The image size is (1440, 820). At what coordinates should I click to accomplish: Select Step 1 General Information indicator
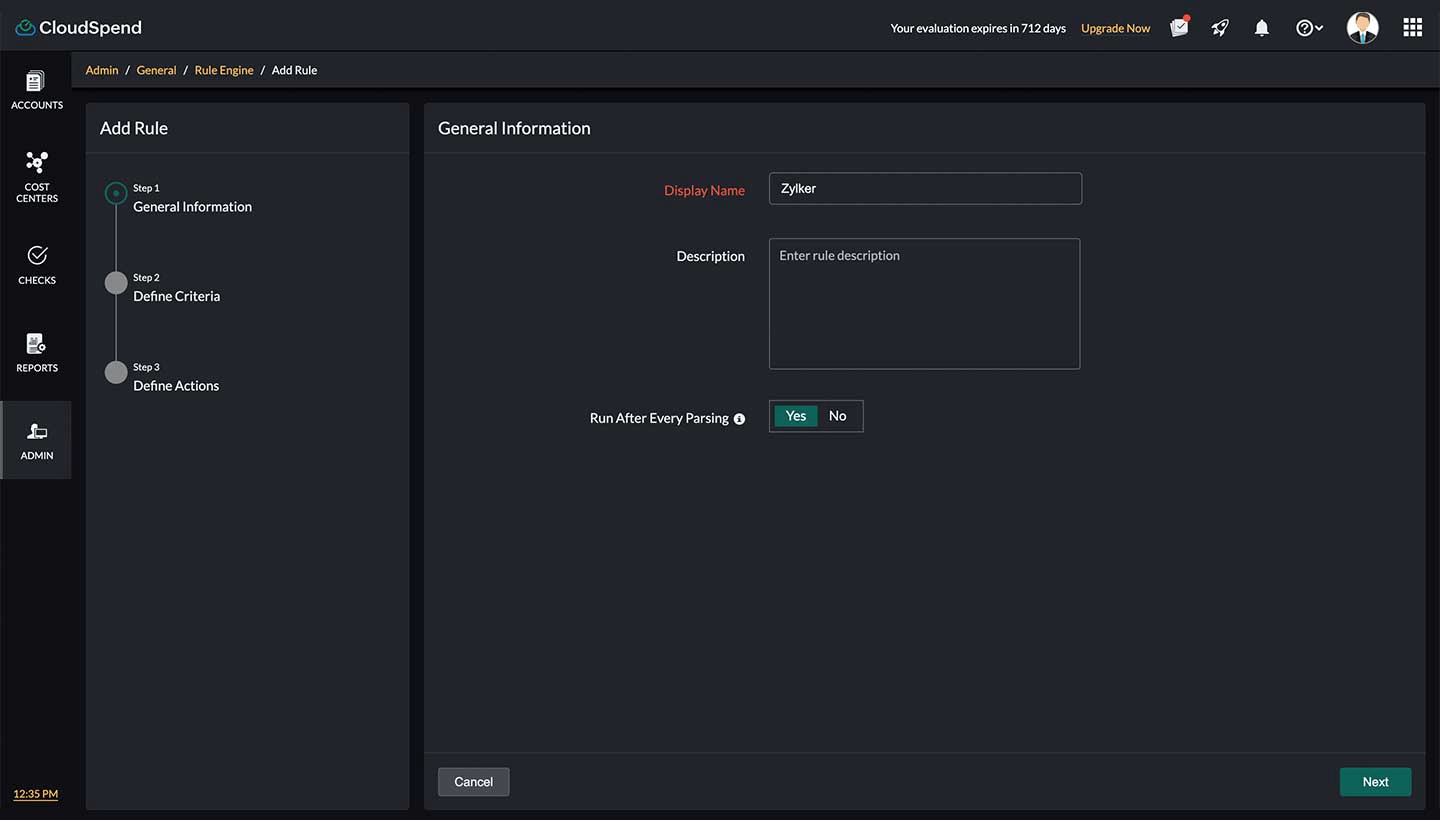pyautogui.click(x=116, y=193)
